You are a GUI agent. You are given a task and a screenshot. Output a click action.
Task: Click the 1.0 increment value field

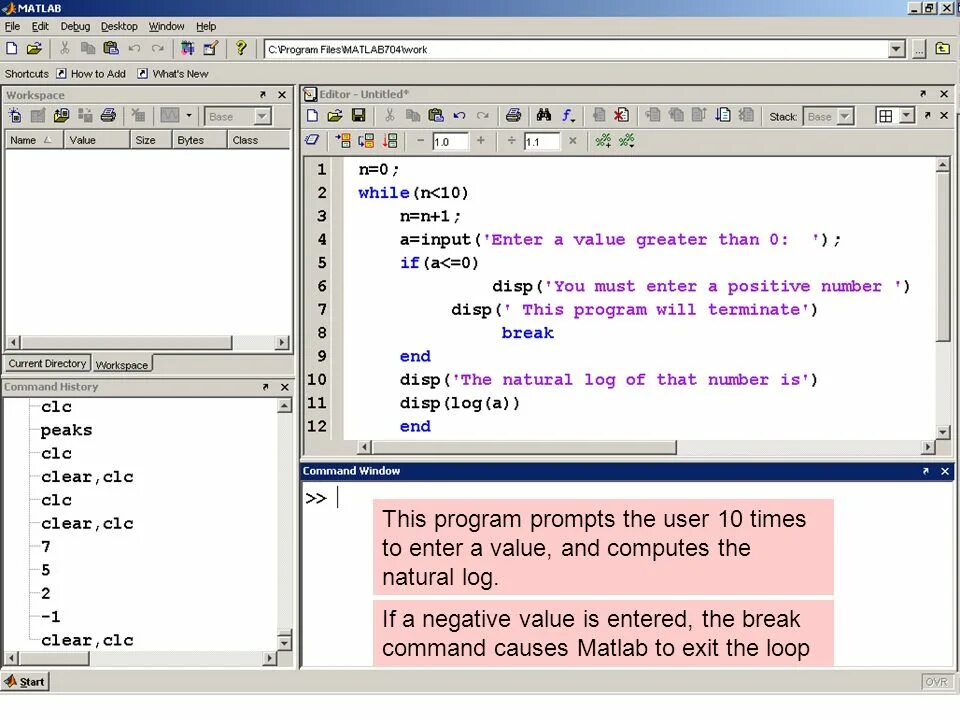point(450,141)
